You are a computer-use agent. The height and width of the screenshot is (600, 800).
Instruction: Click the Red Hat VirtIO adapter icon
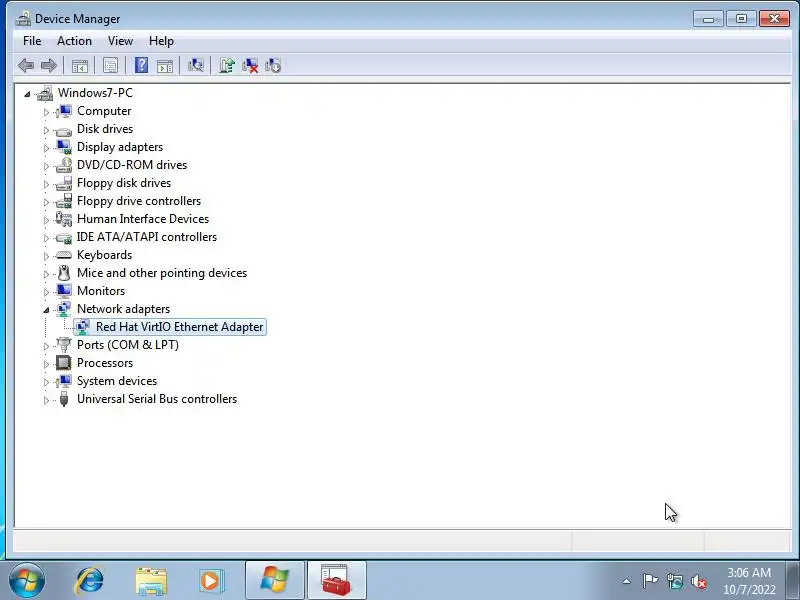[x=83, y=327]
